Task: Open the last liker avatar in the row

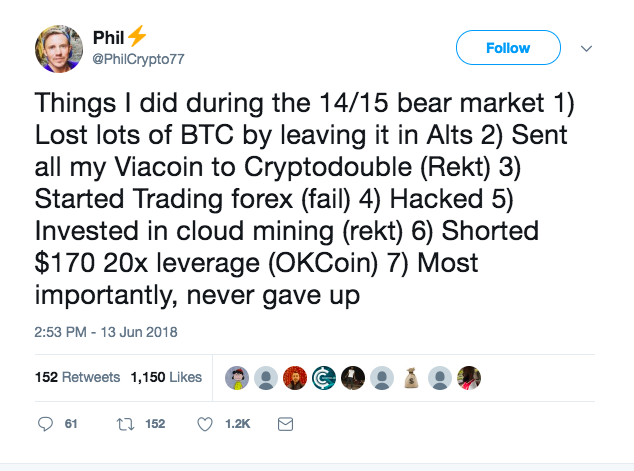Action: coord(469,377)
